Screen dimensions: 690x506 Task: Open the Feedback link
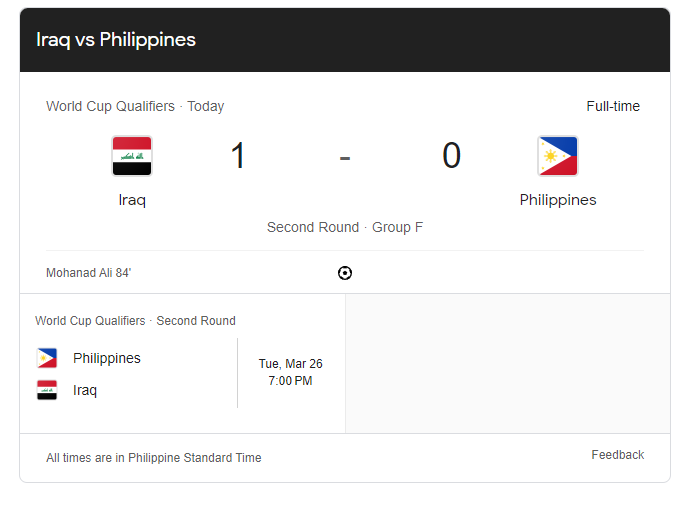click(617, 455)
